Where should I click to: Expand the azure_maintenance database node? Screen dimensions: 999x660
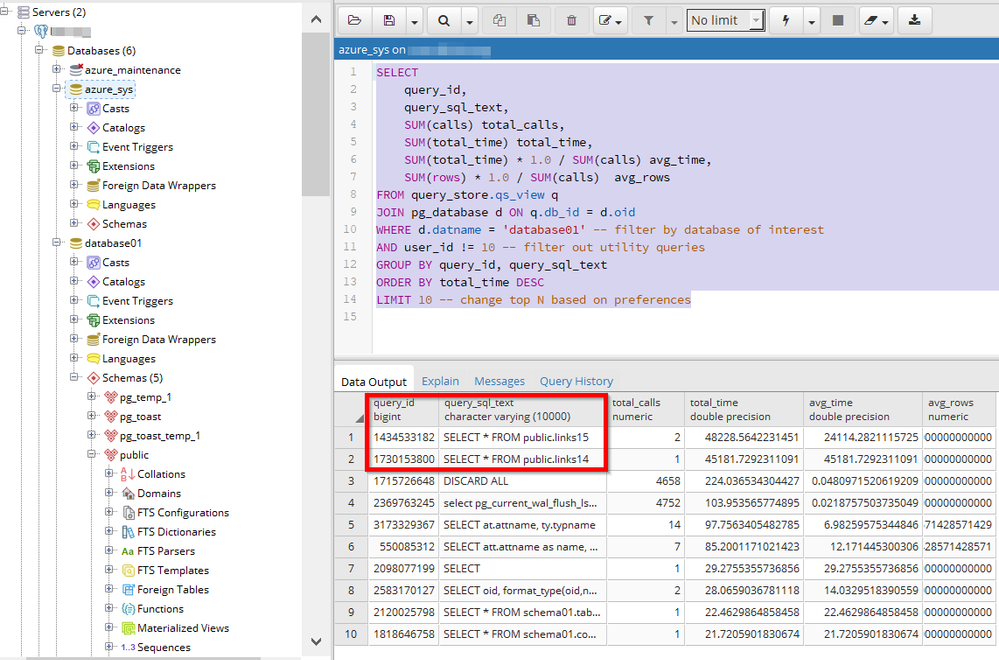[57, 70]
